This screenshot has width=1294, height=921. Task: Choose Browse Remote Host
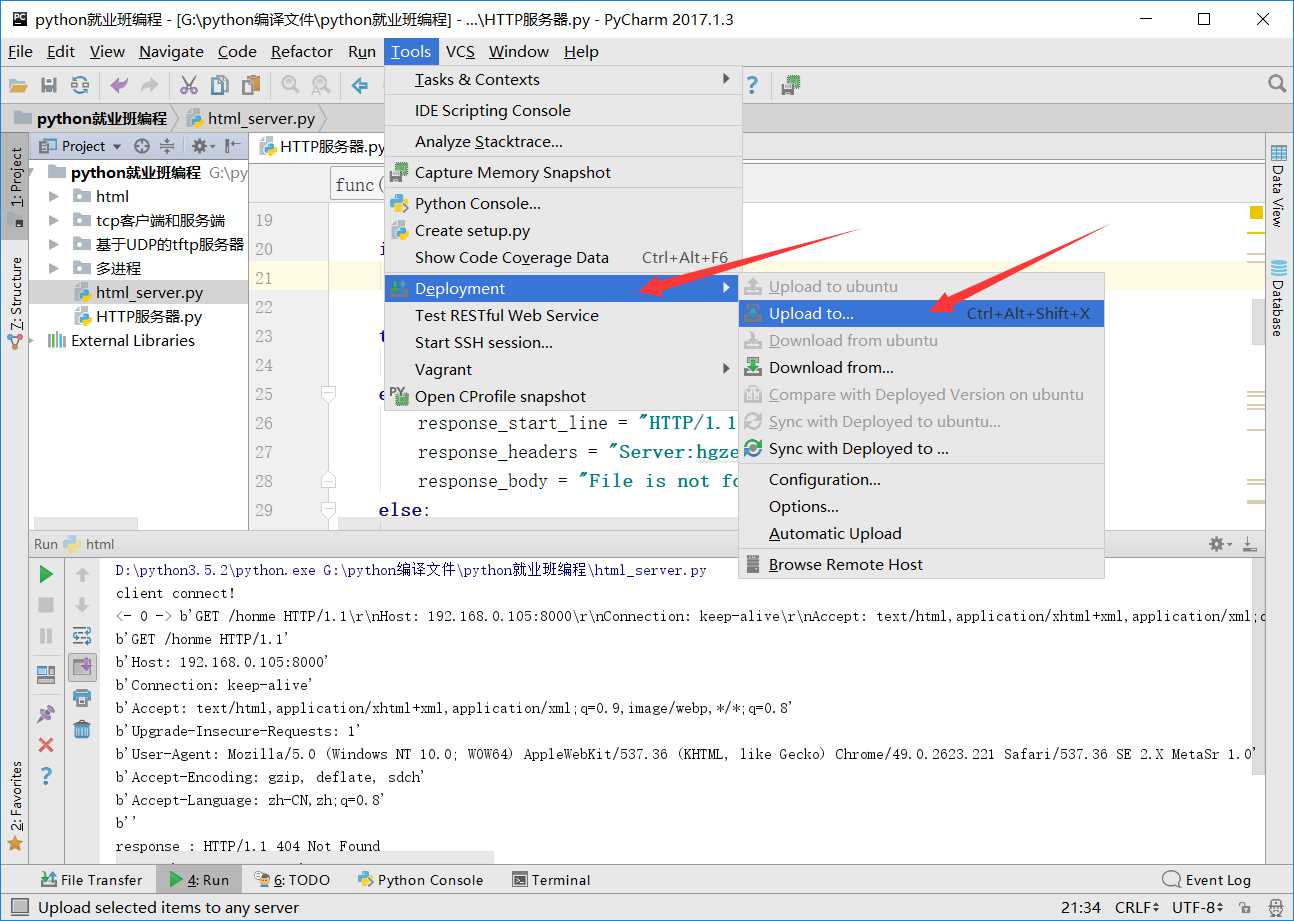(x=922, y=565)
